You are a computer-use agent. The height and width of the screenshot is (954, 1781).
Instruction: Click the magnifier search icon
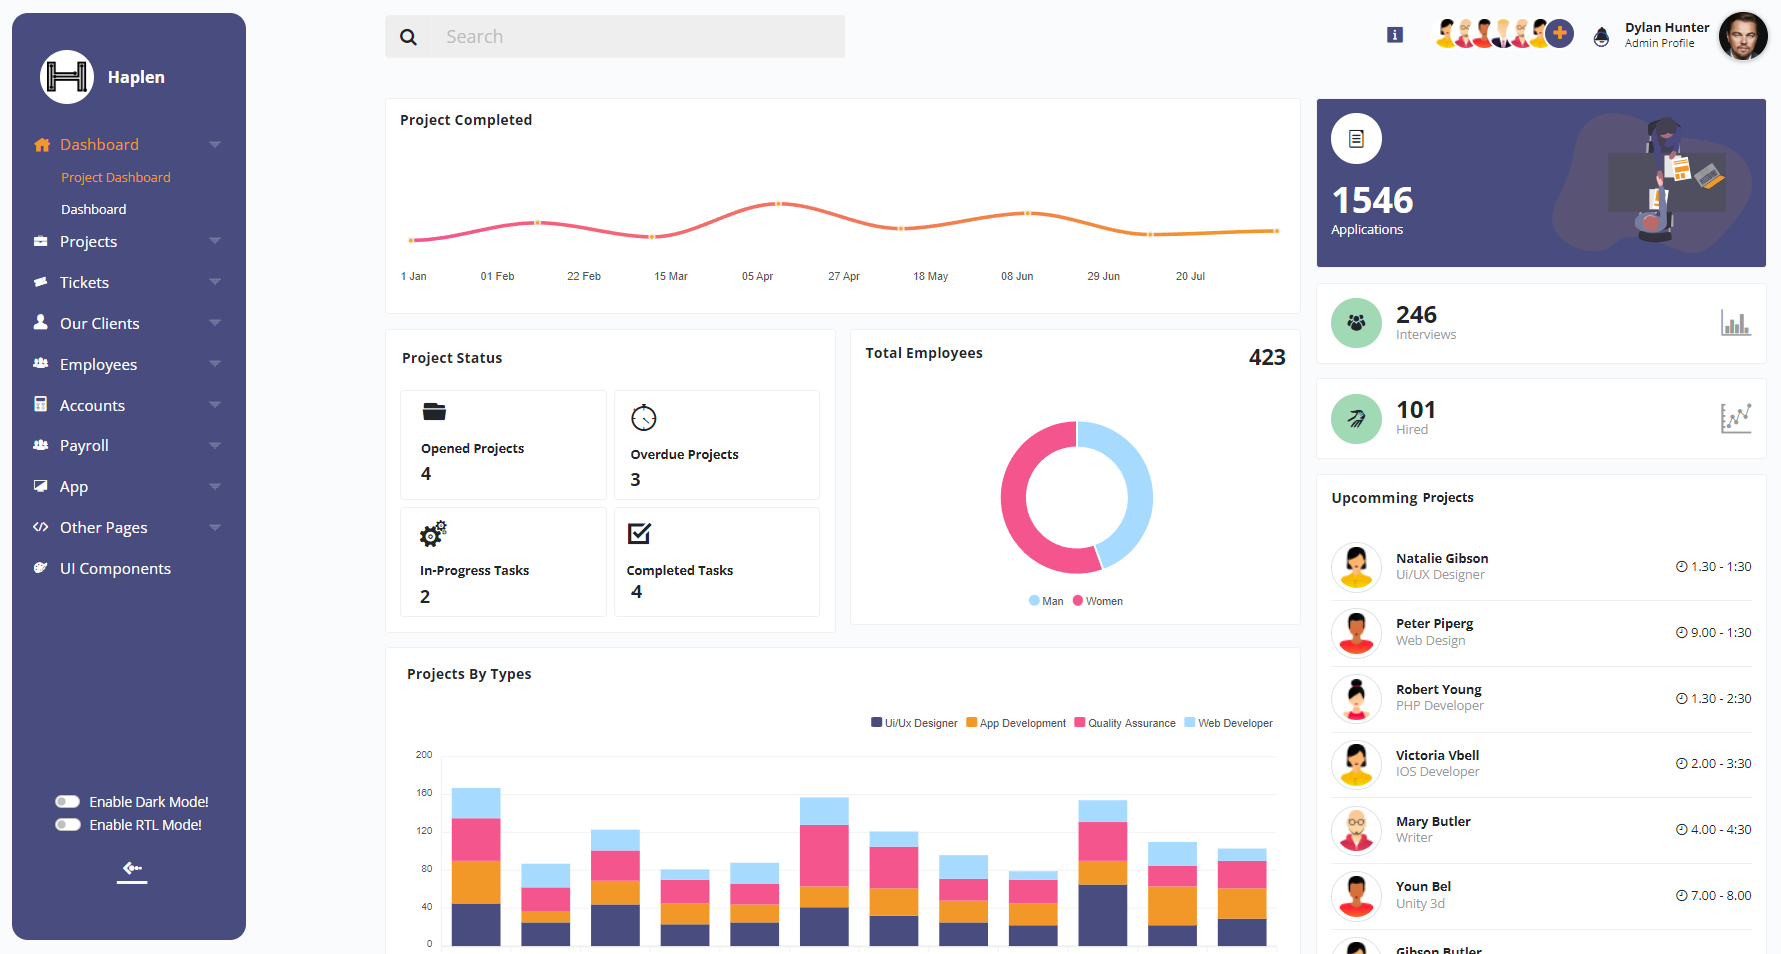click(x=408, y=37)
